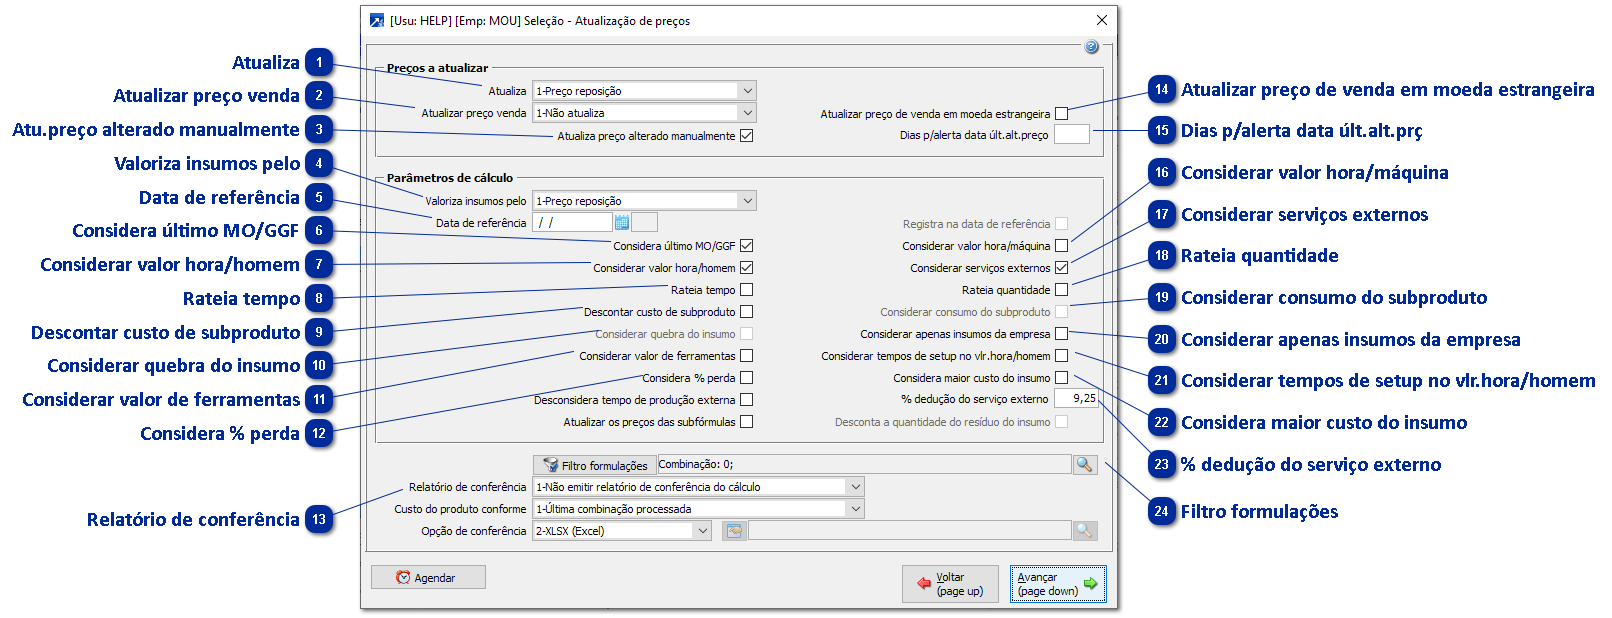Viewport: 1612px width, 618px height.
Task: Open the Relatório de conferência dropdown
Action: (855, 487)
